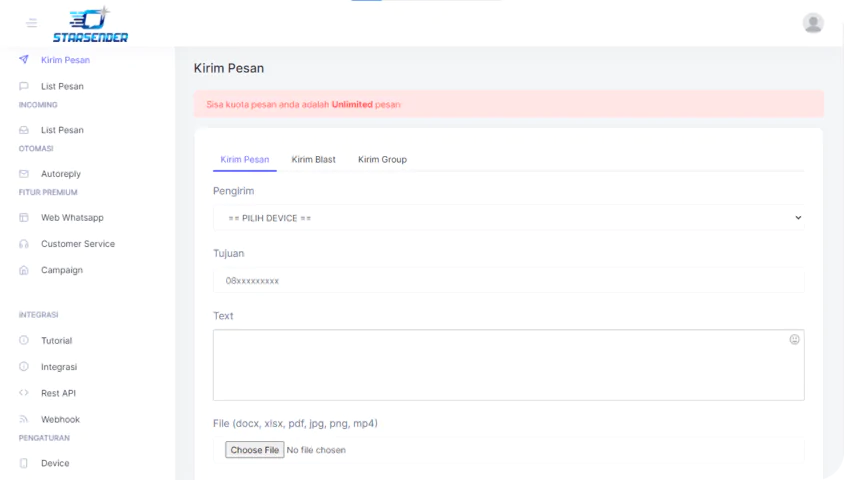Select the Kirim Pesan tab
Screen dimensions: 844x480
coord(244,160)
